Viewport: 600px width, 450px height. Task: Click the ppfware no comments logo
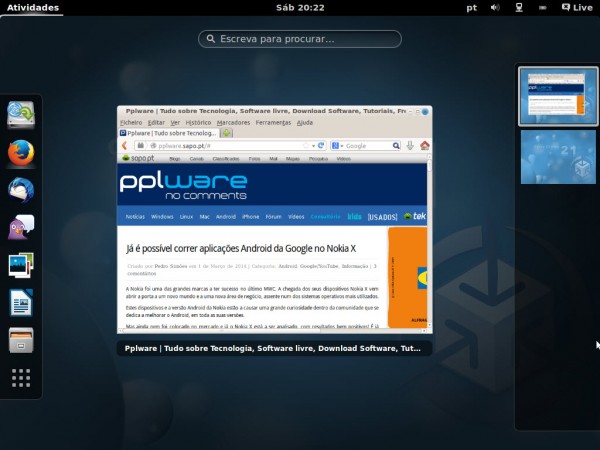coord(183,186)
